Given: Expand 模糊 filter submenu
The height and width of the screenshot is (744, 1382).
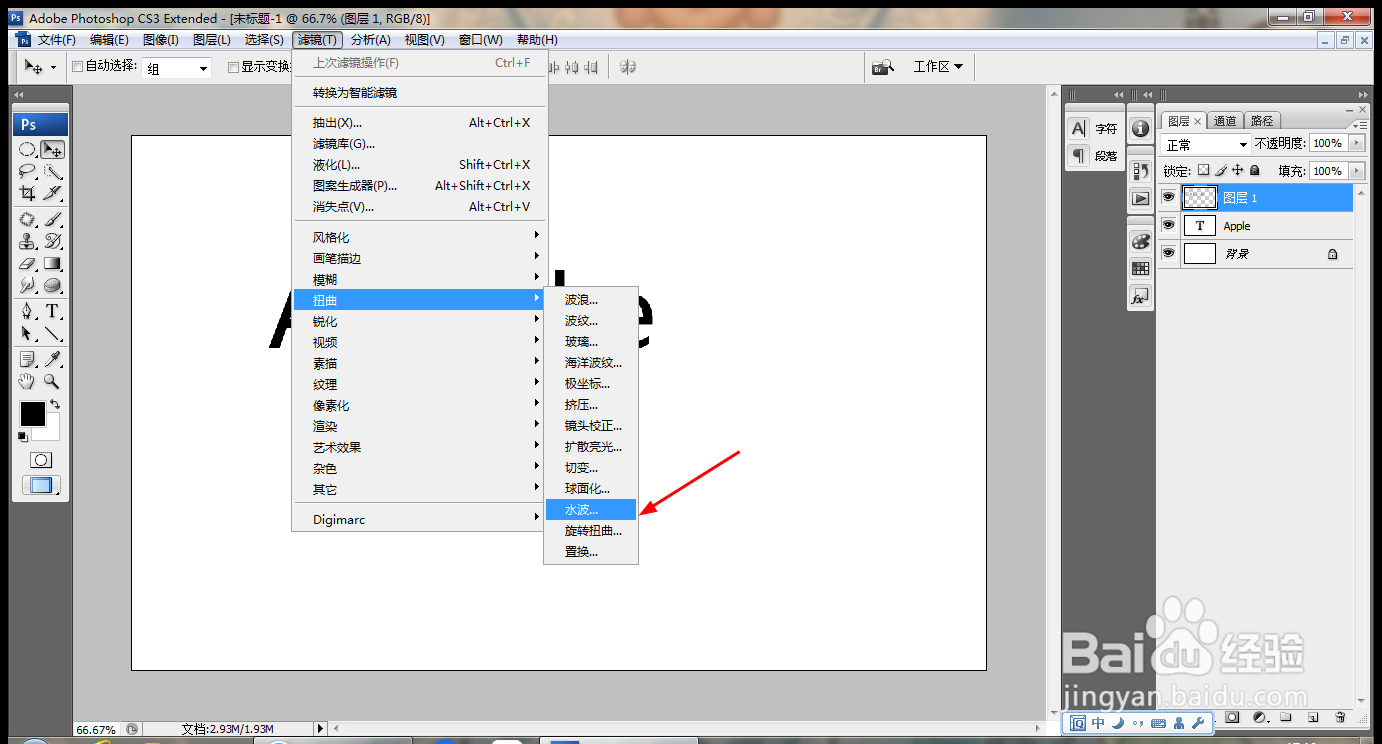Looking at the screenshot, I should point(420,279).
